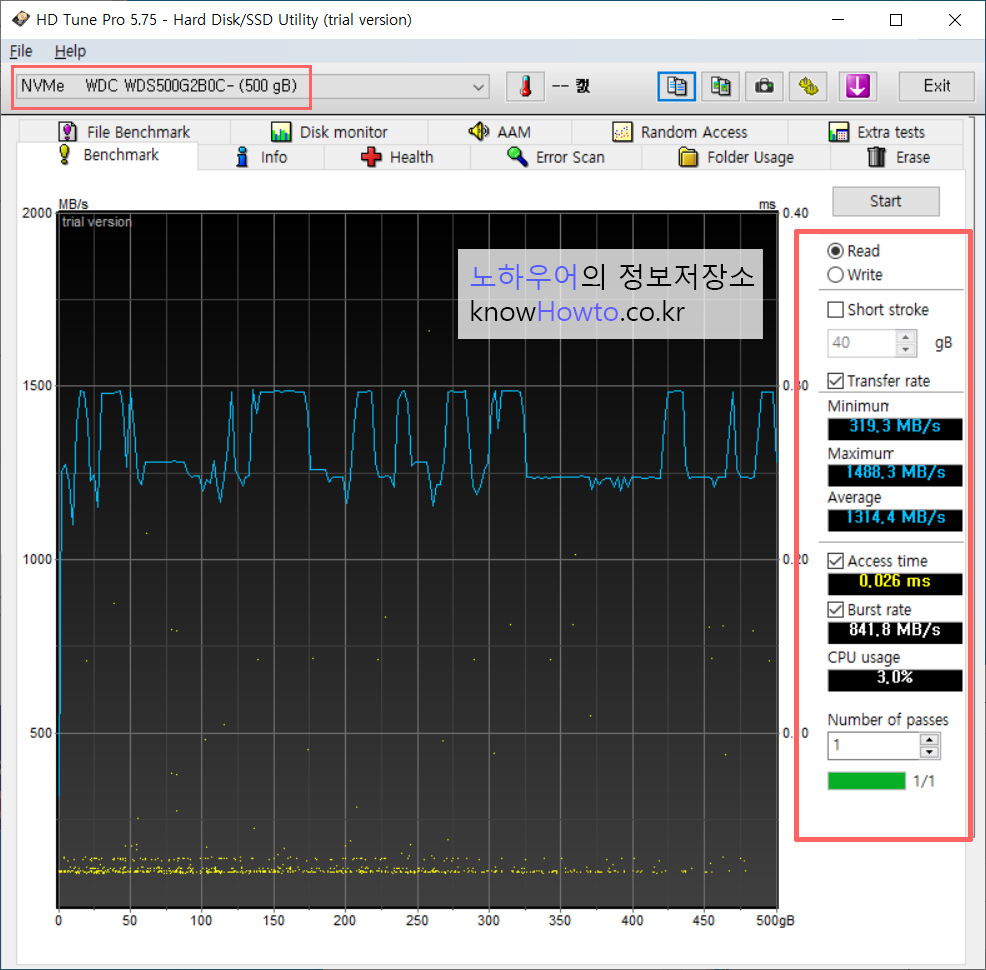Screen dimensions: 986x970
Task: Switch to Folder Usage tab
Action: (x=736, y=157)
